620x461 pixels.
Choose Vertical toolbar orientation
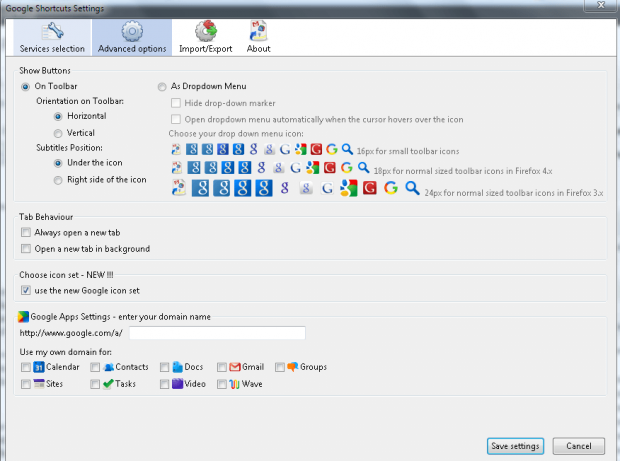(58, 133)
